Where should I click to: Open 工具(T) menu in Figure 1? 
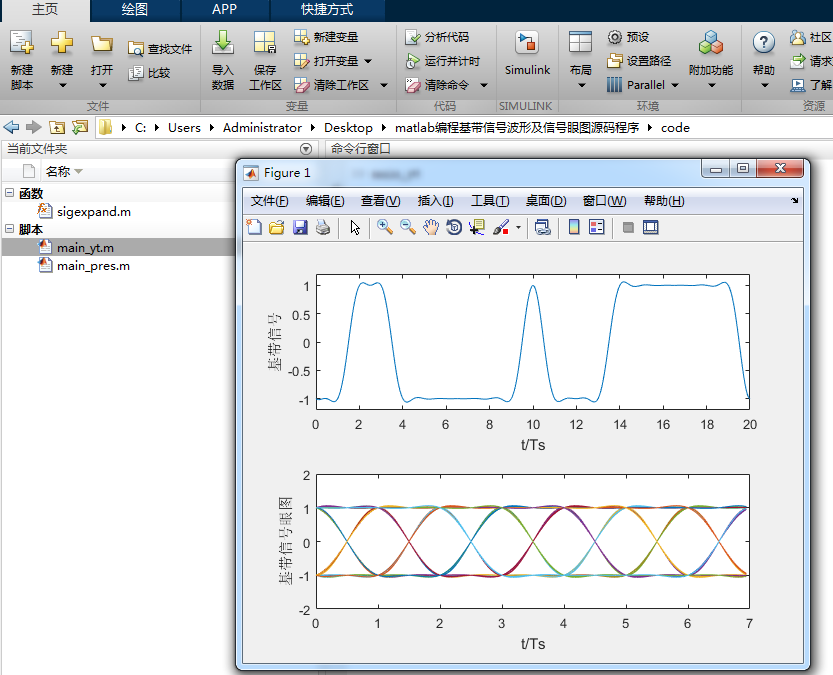tap(490, 201)
